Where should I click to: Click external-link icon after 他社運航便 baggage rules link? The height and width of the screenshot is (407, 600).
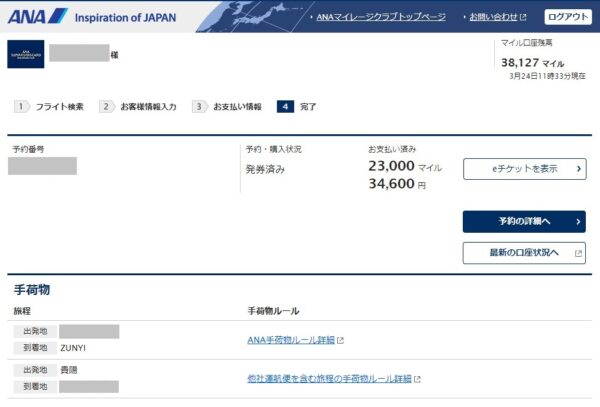coord(417,379)
